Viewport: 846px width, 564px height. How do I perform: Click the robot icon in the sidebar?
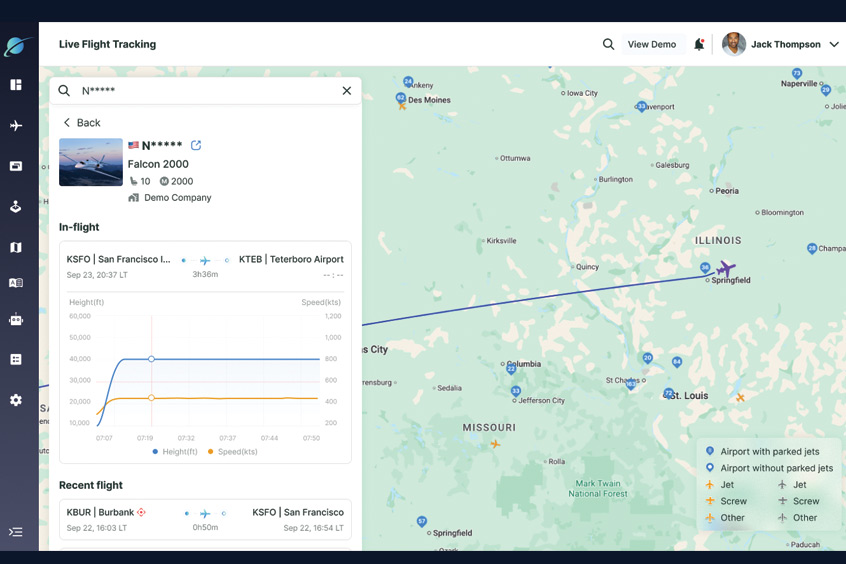pos(16,320)
